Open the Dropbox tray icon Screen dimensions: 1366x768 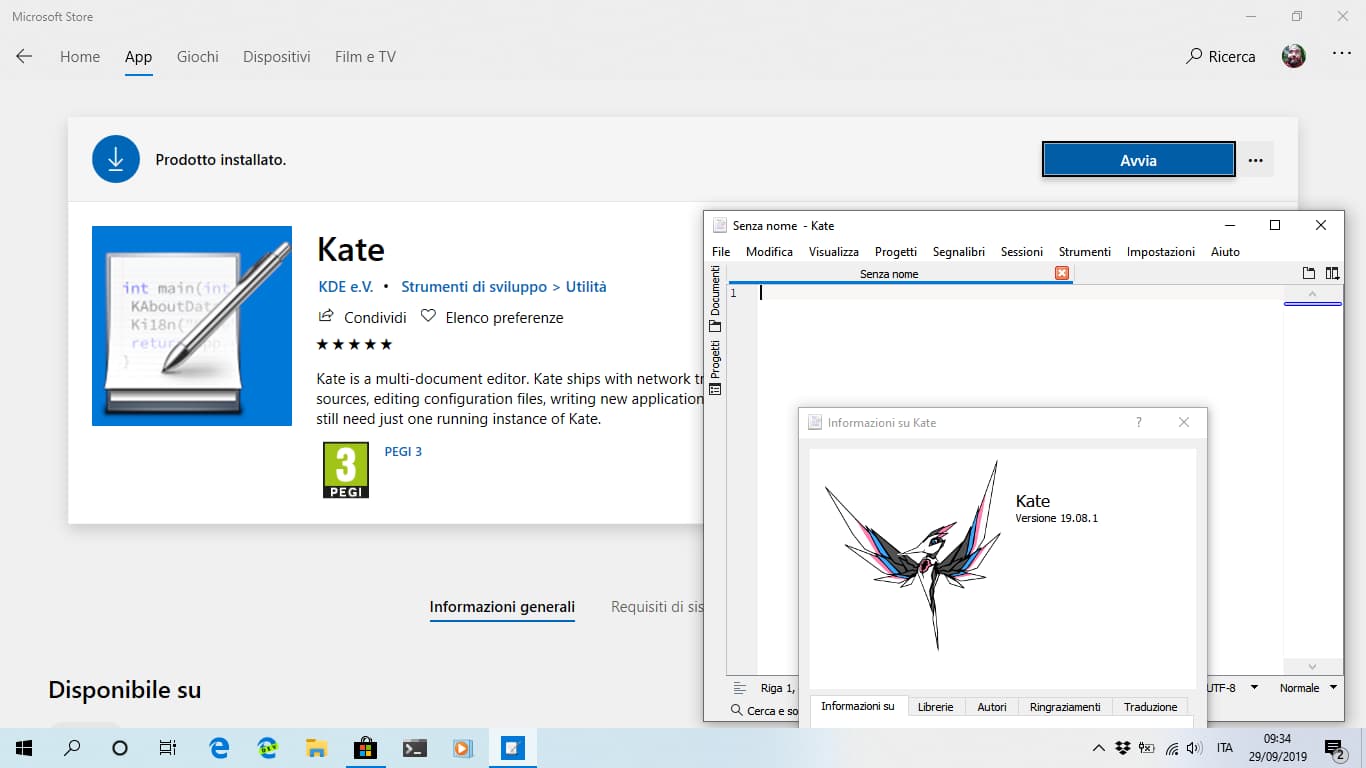pyautogui.click(x=1123, y=748)
